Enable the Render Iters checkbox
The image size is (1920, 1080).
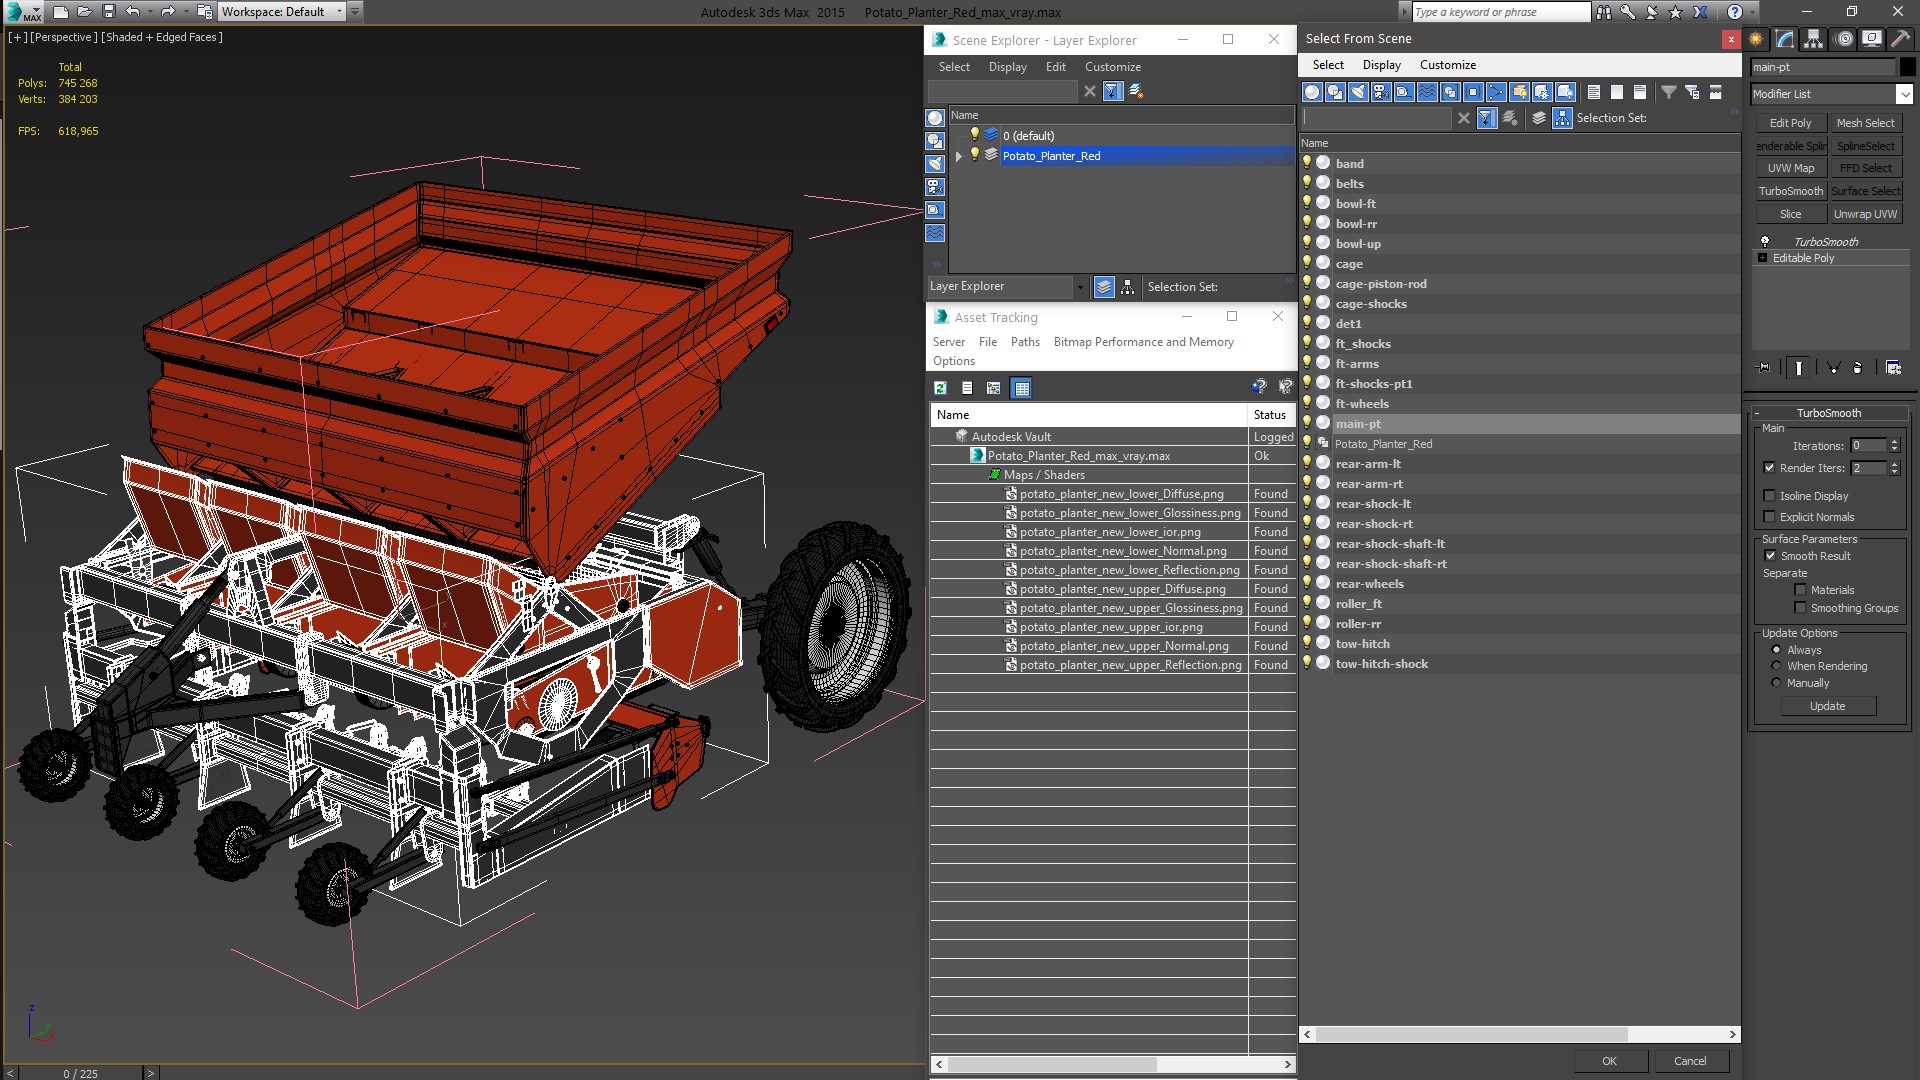pos(1769,468)
